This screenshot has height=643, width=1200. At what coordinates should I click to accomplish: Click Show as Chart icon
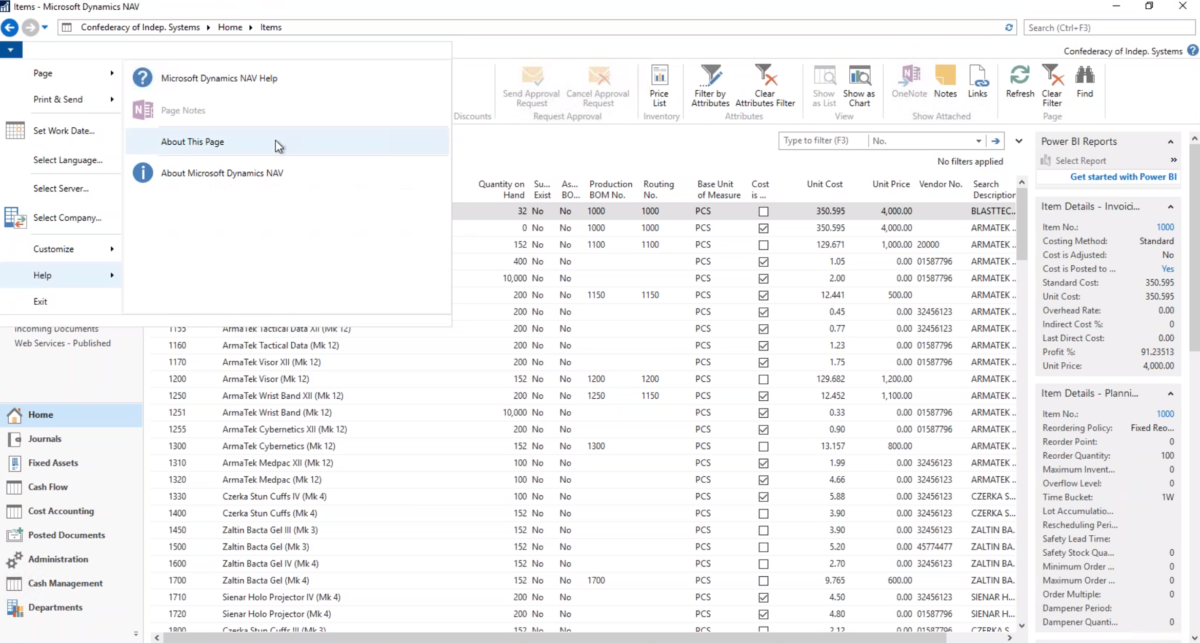[x=859, y=76]
